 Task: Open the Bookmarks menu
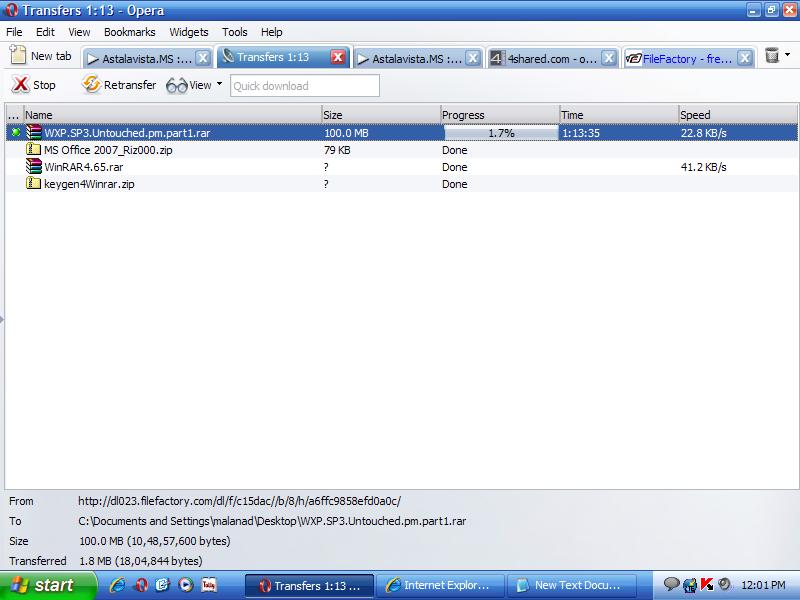point(129,32)
